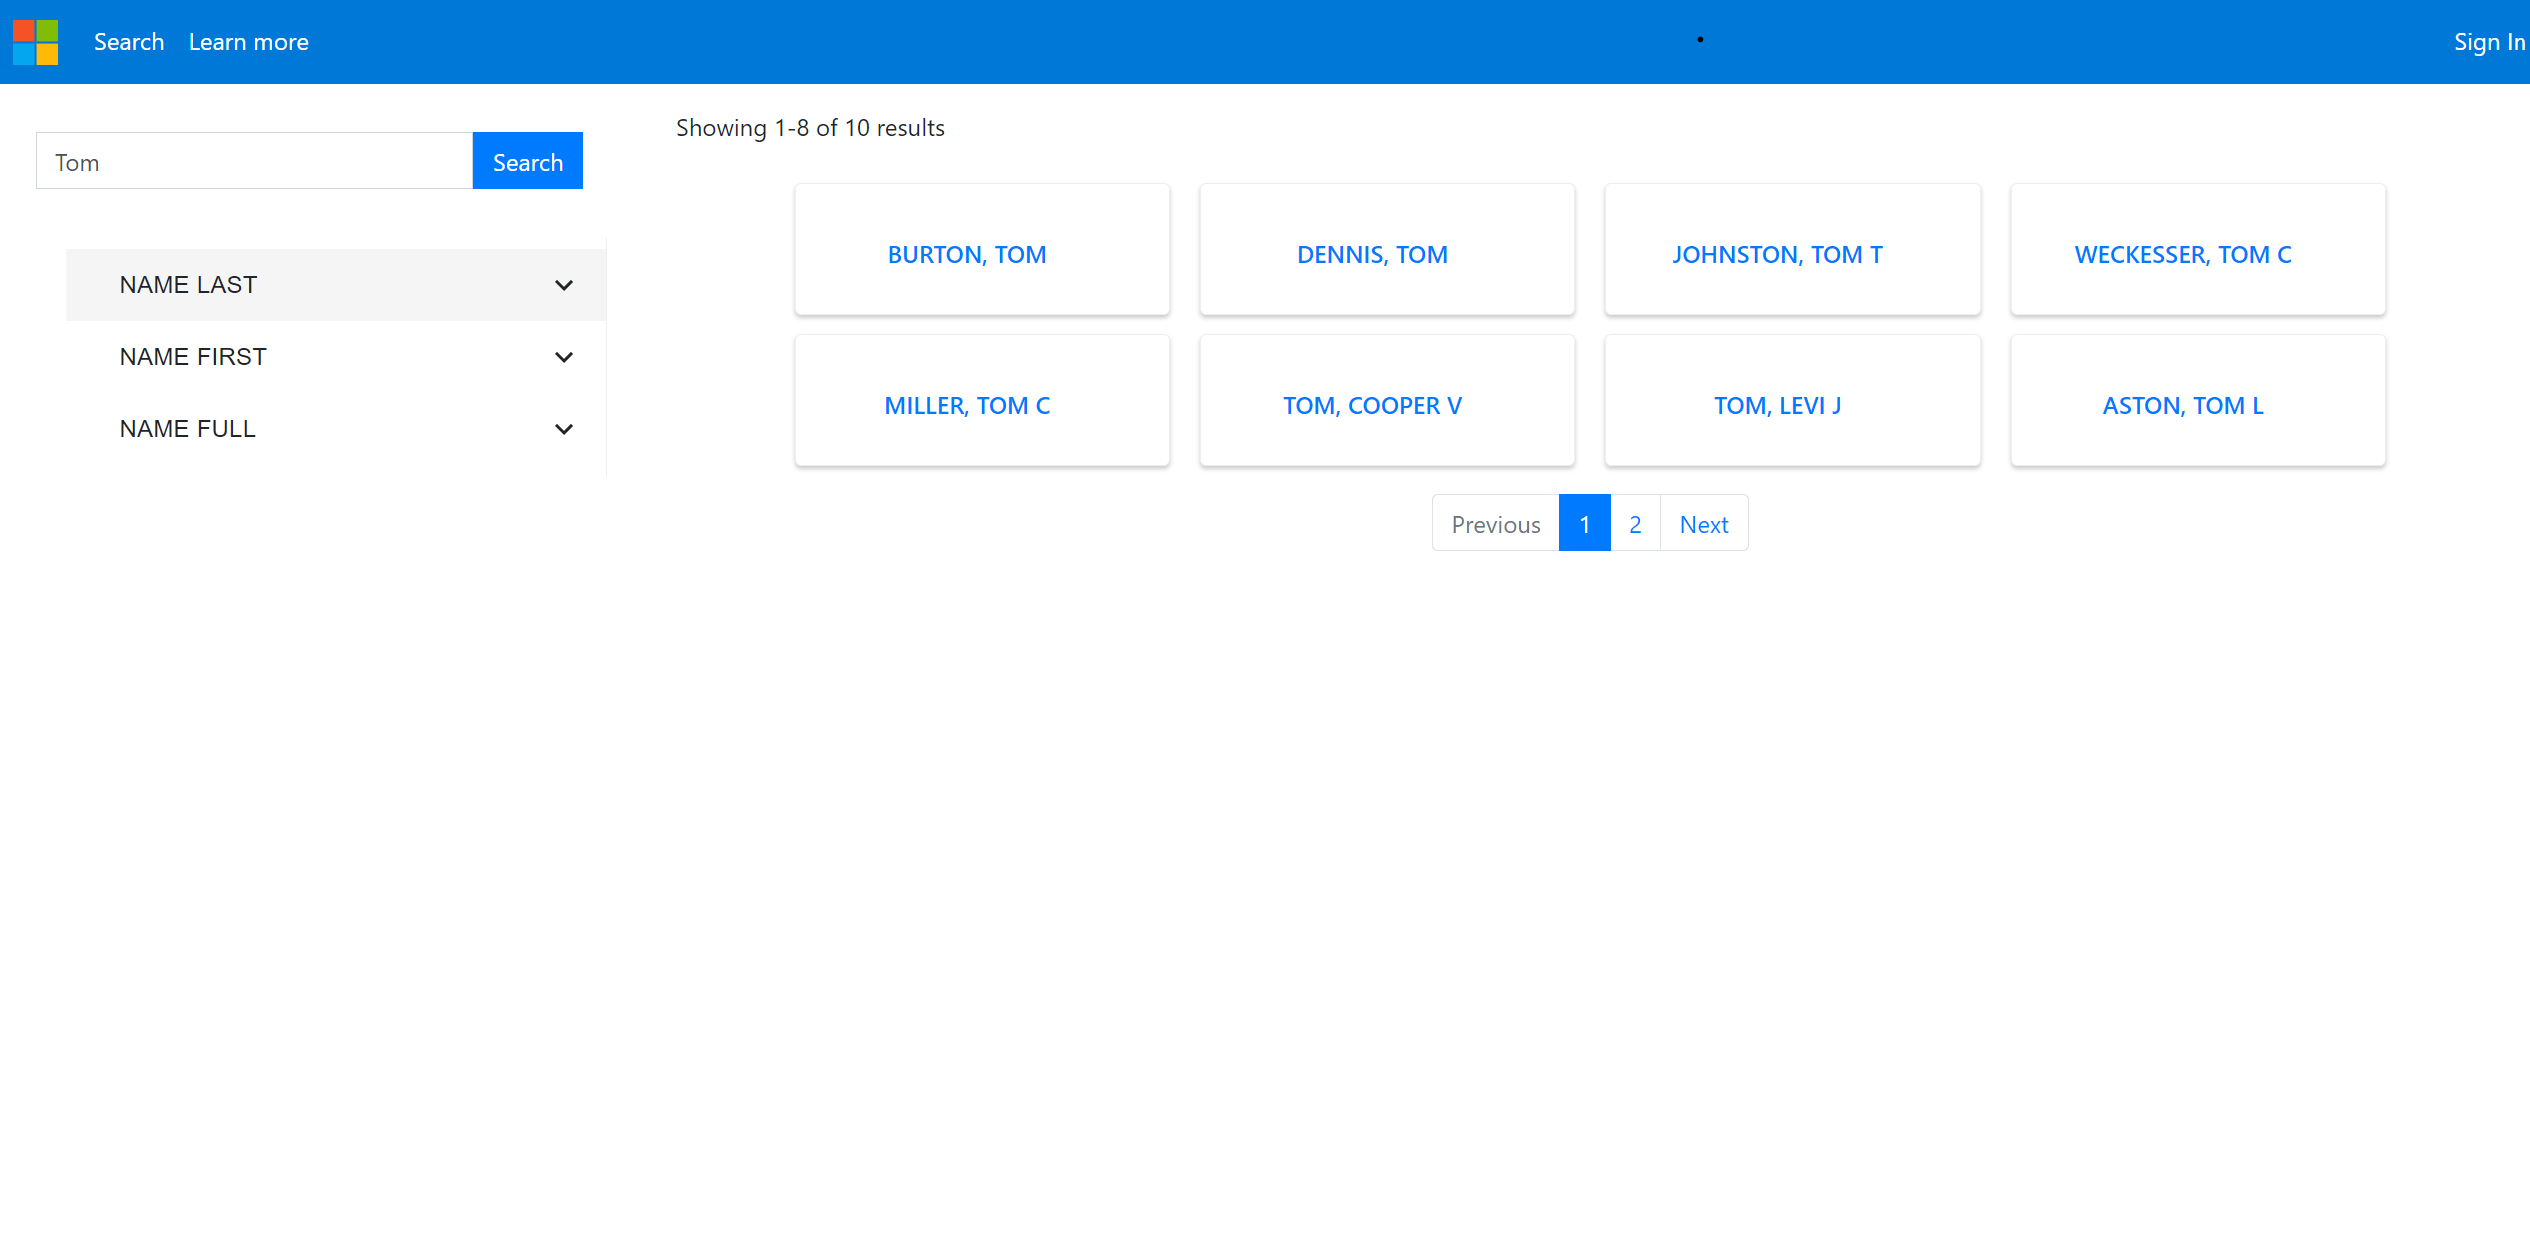Open the TOM, COOPER V result
This screenshot has width=2530, height=1246.
tap(1371, 406)
